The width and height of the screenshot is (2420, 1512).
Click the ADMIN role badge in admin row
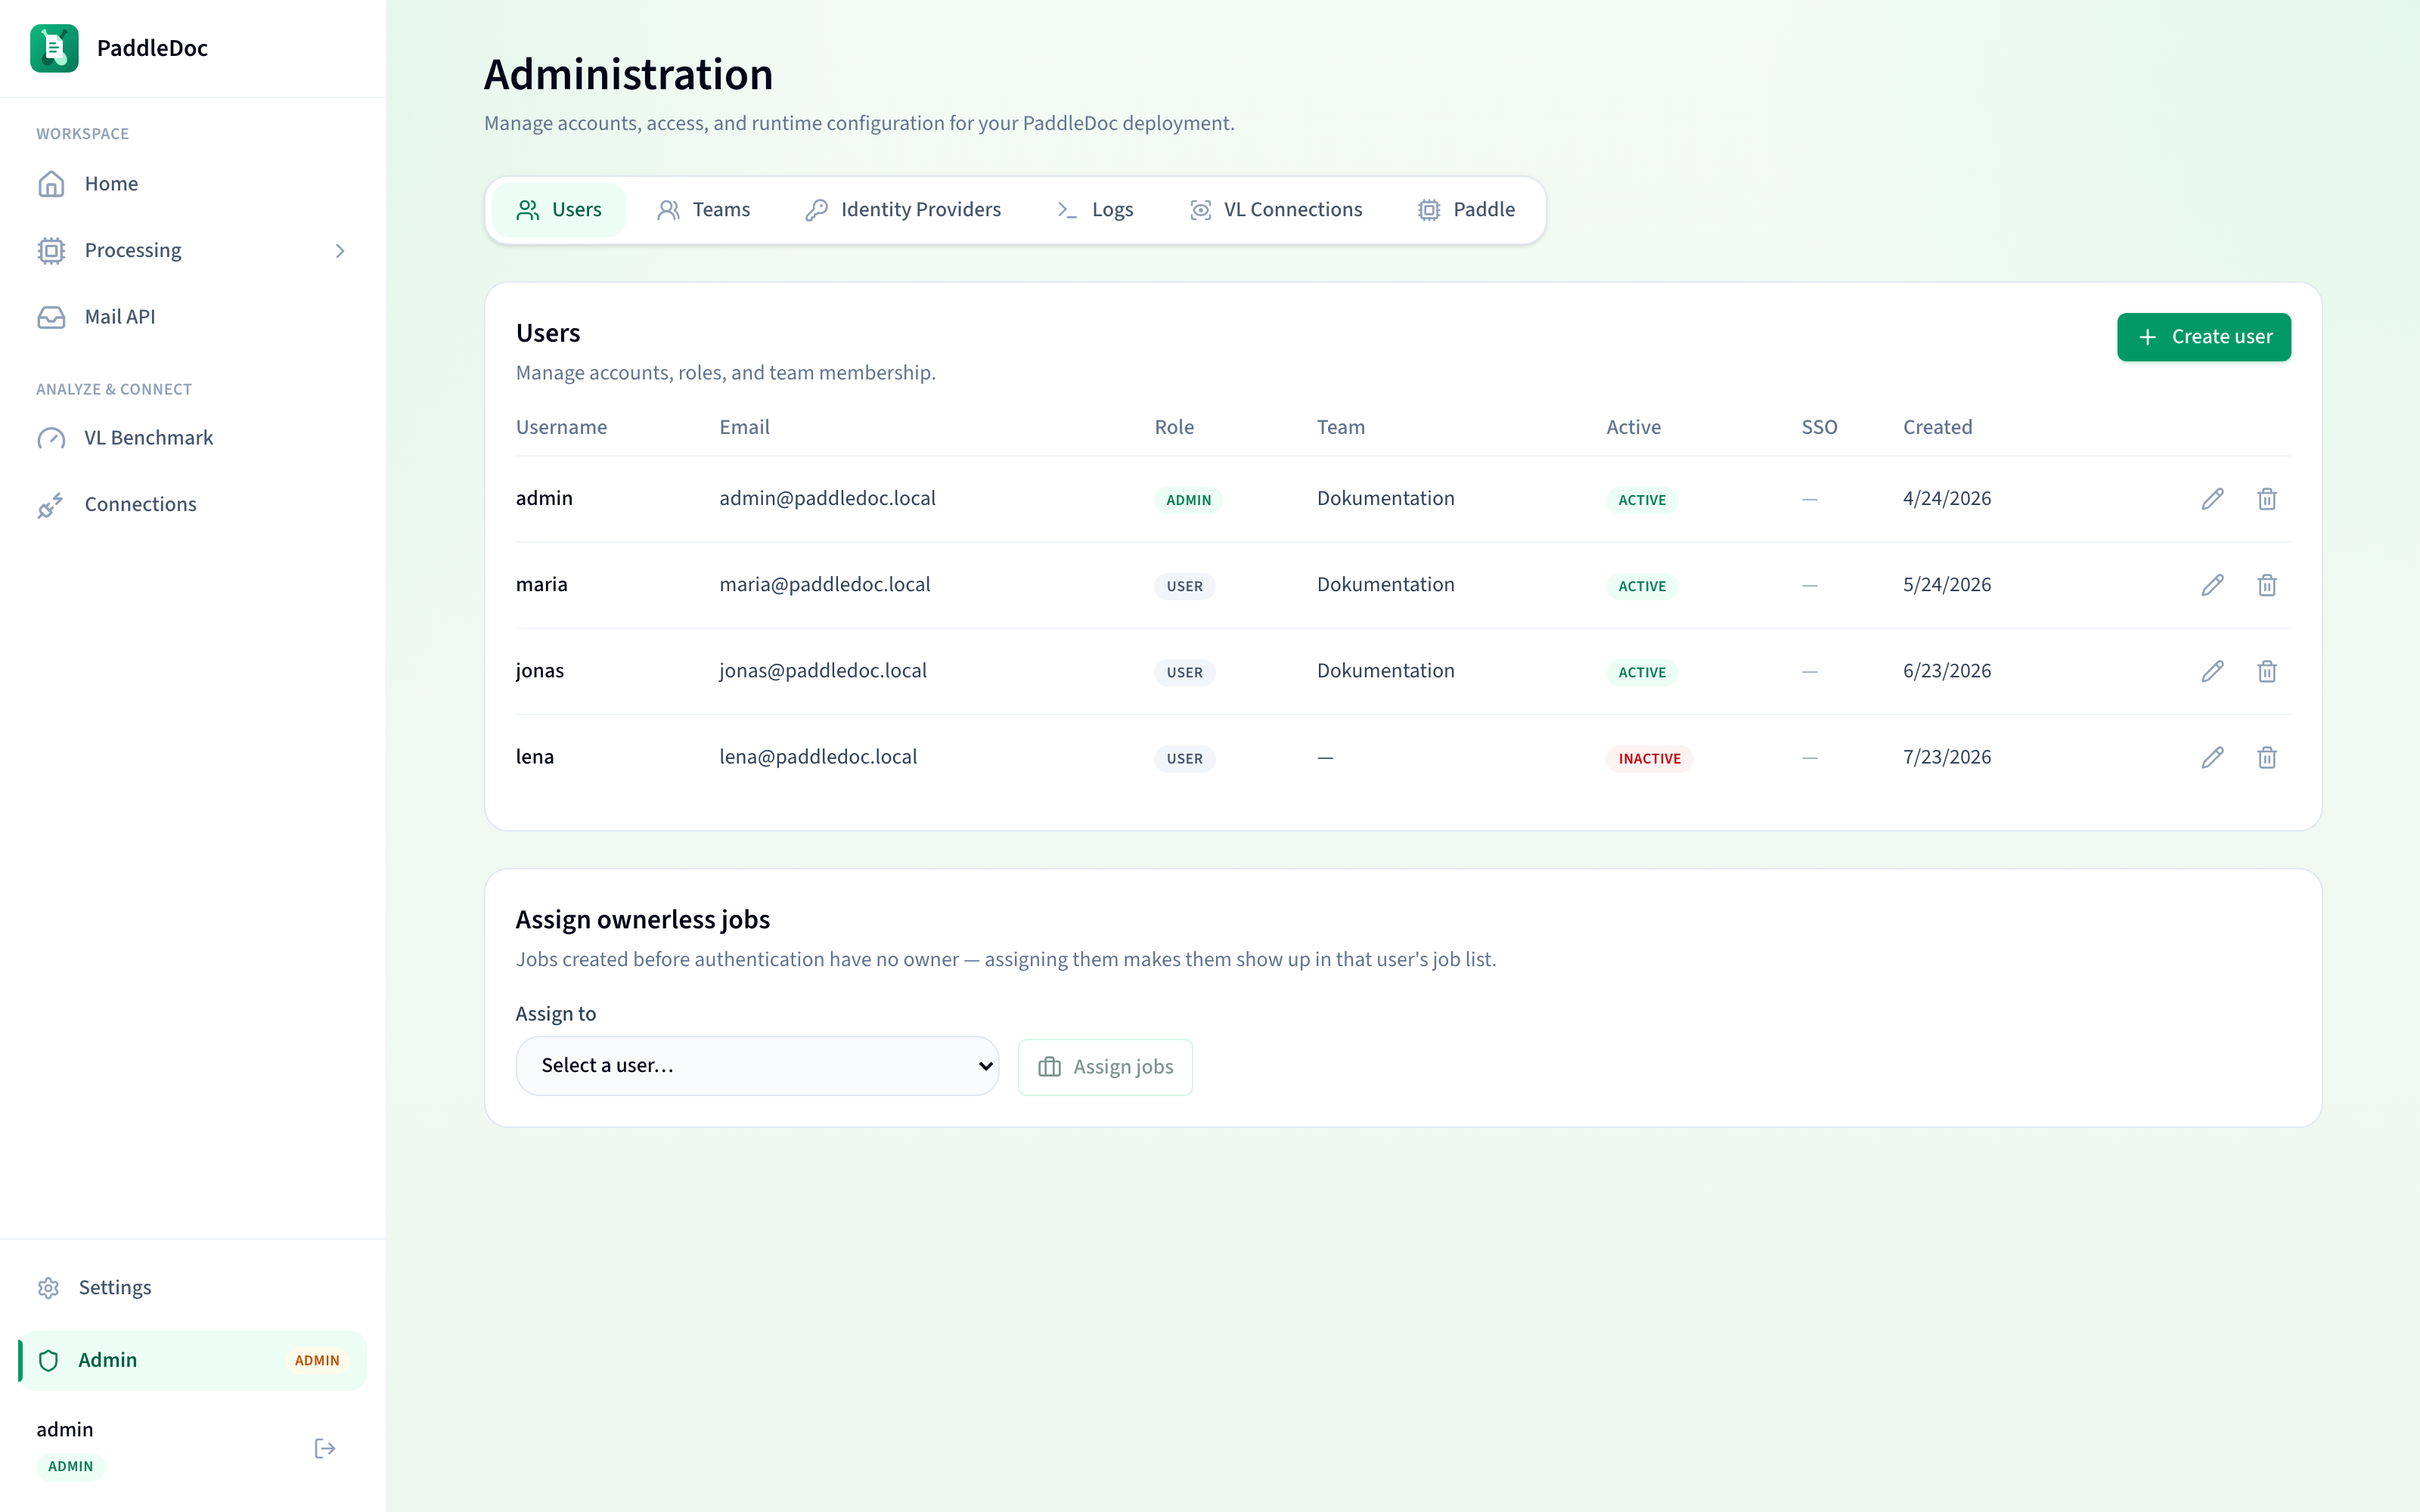tap(1188, 500)
